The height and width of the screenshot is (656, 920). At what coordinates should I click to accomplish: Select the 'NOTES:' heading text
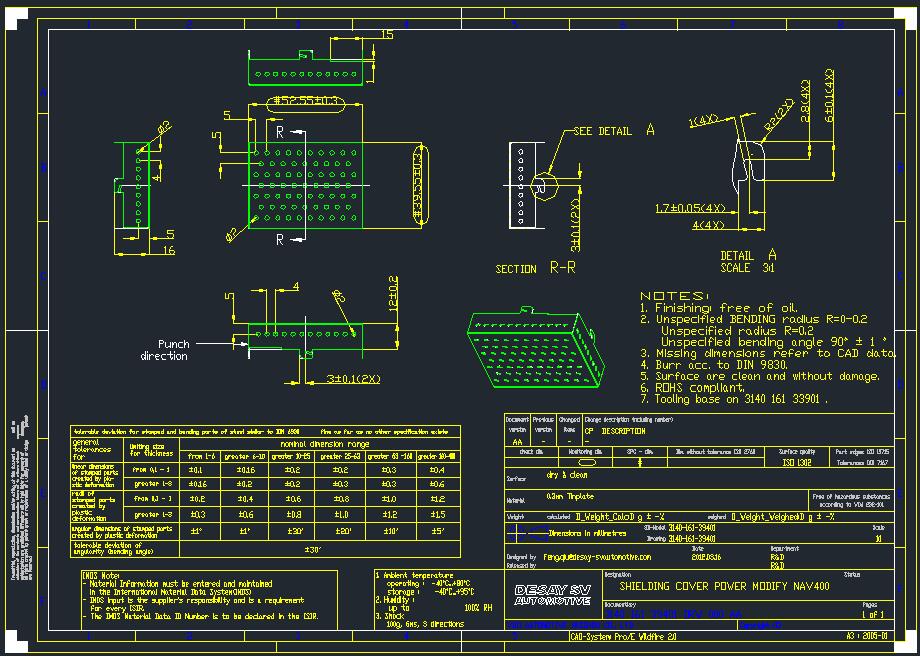click(674, 297)
